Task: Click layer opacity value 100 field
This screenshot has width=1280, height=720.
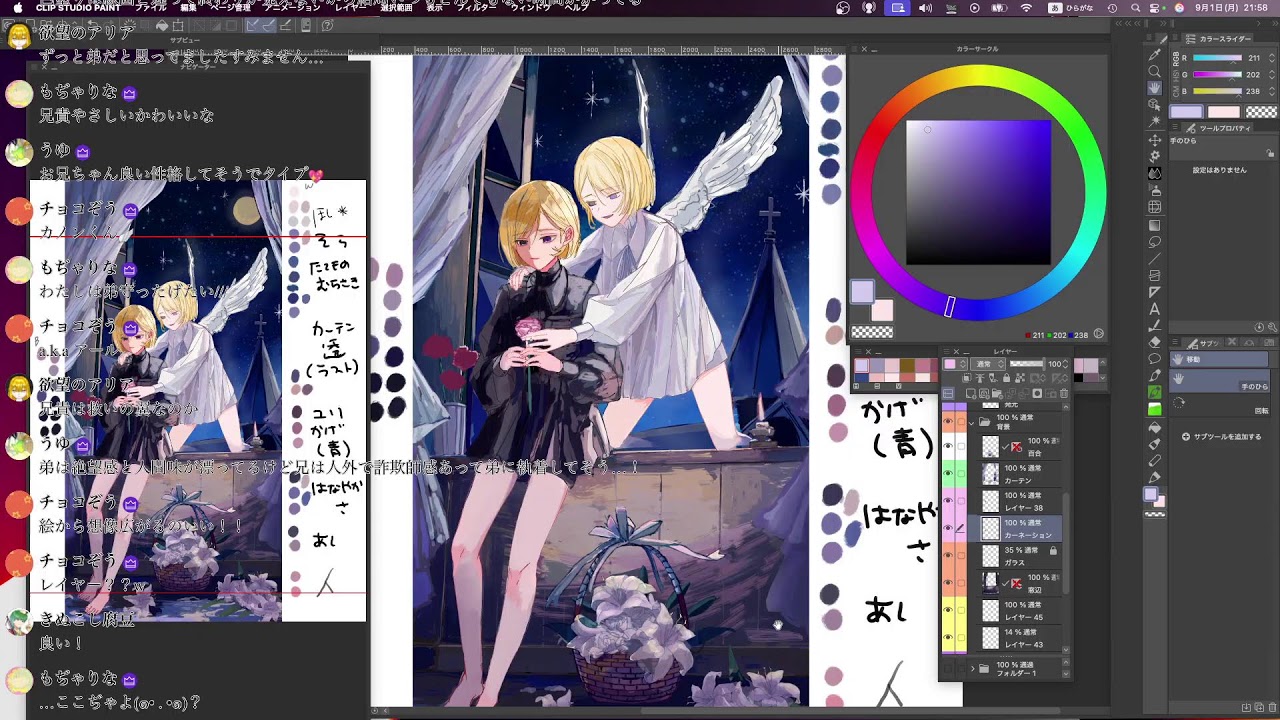Action: 1054,364
